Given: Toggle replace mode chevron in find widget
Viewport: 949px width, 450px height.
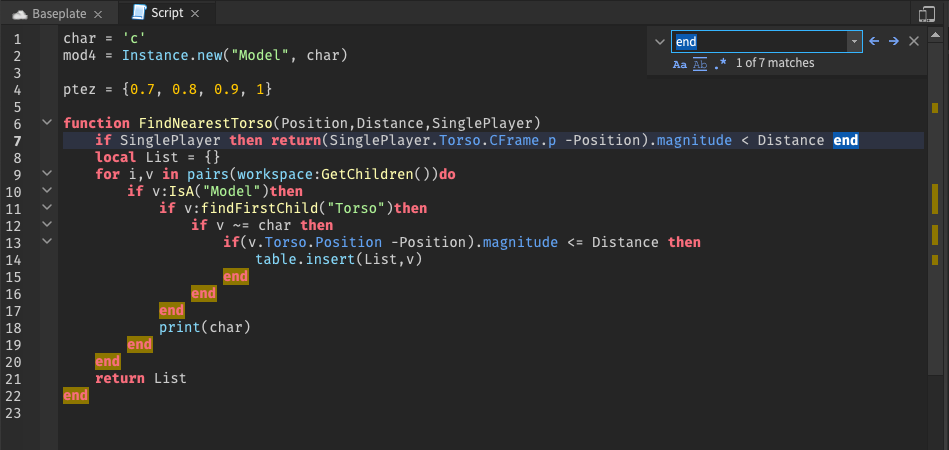Looking at the screenshot, I should tap(659, 41).
